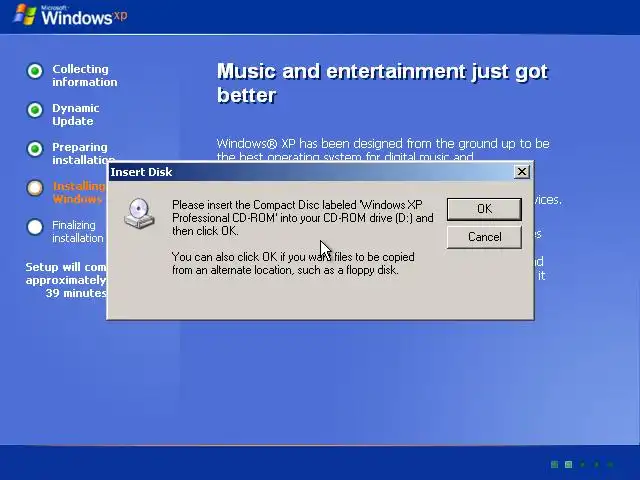The width and height of the screenshot is (640, 480).
Task: Cancel the Insert Disk dialog
Action: coord(484,237)
